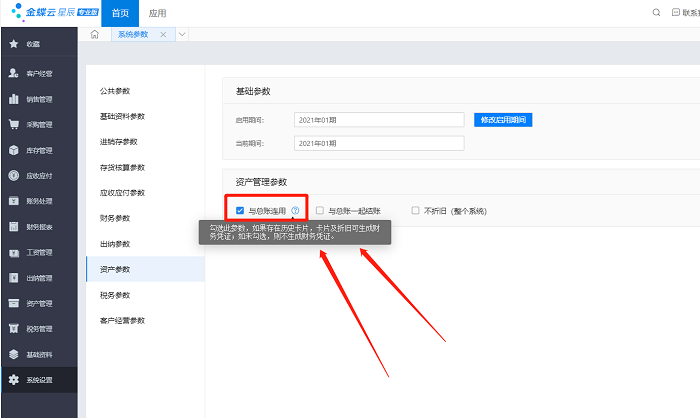The width and height of the screenshot is (700, 418).
Task: Expand the tab list dropdown arrow
Action: coord(181,35)
